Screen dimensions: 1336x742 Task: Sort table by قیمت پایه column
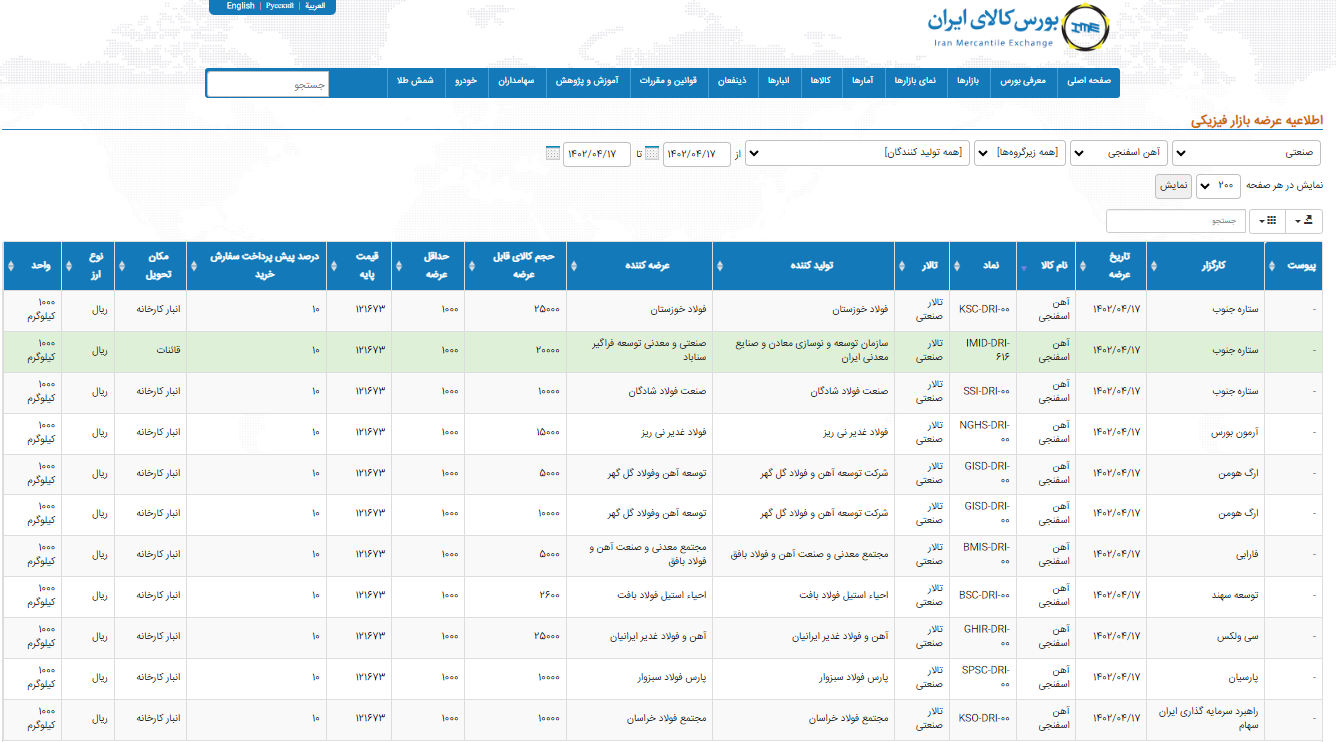click(360, 266)
